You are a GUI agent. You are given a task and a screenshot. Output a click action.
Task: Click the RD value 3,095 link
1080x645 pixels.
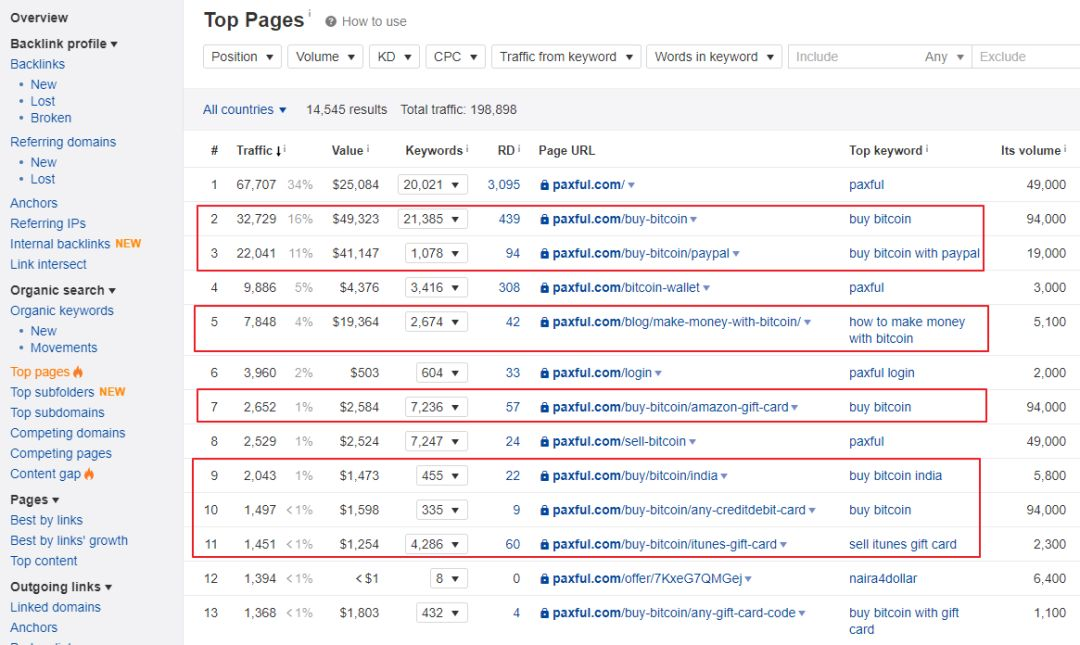click(503, 185)
